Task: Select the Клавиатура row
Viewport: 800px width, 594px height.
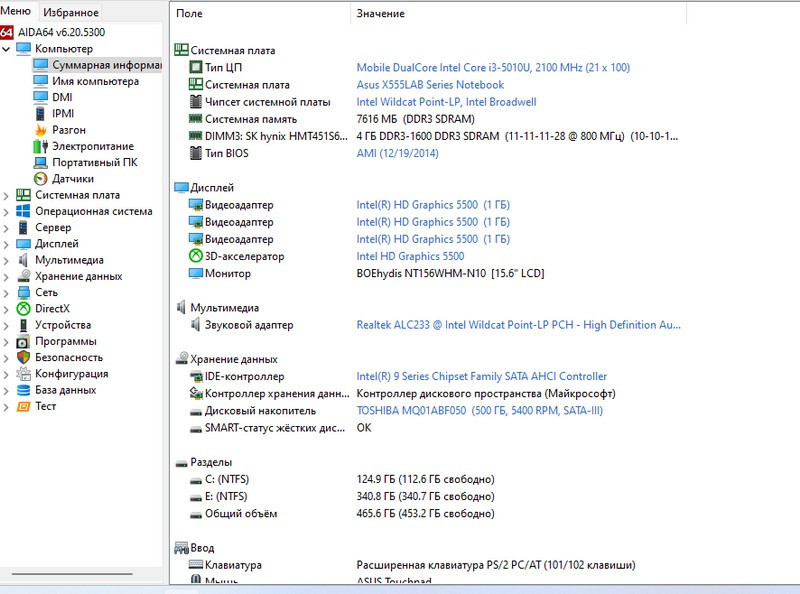Action: 429,565
